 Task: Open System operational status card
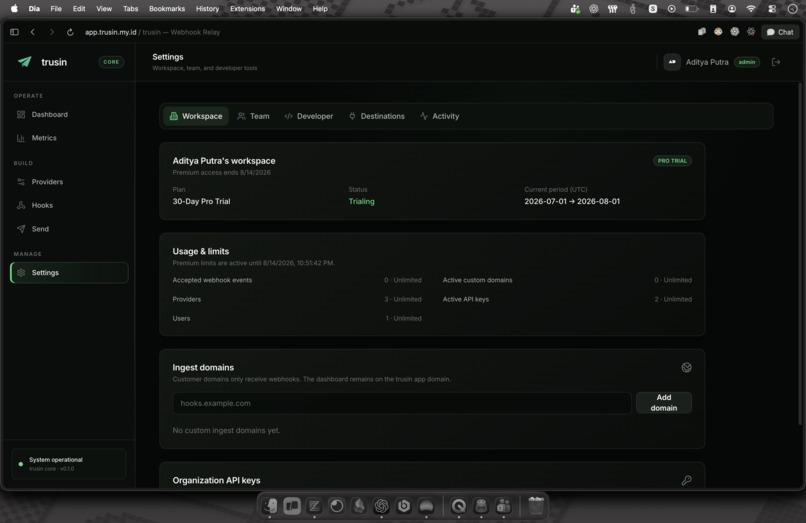(x=69, y=464)
